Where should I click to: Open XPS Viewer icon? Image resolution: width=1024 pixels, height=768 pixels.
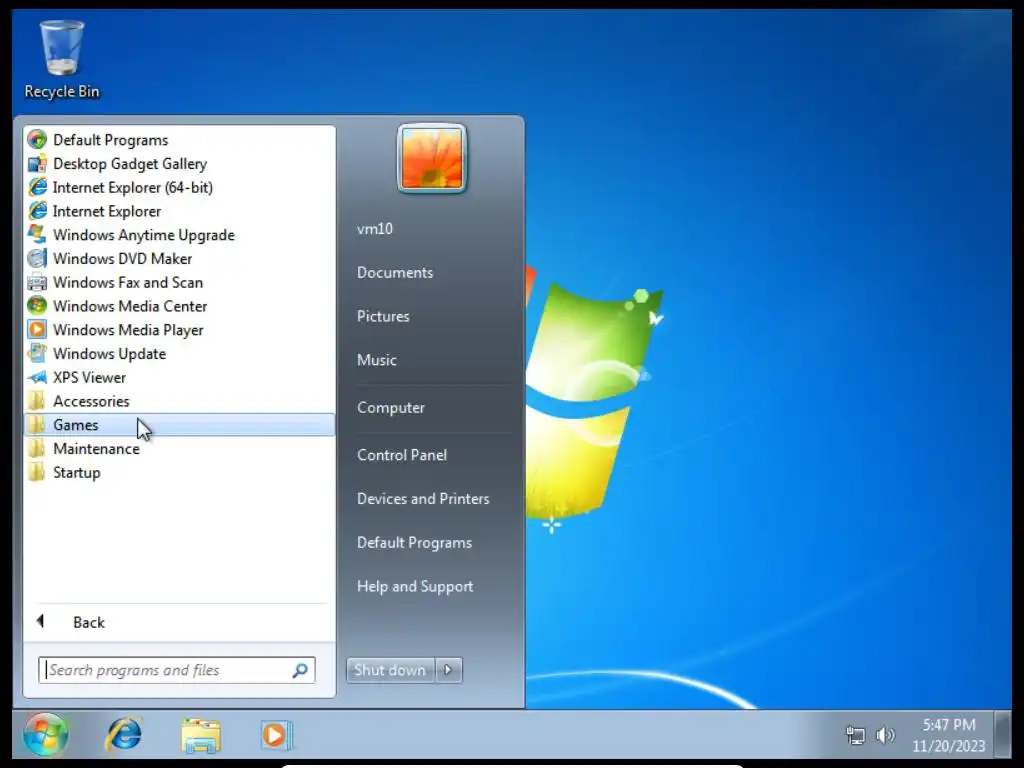[x=37, y=377]
